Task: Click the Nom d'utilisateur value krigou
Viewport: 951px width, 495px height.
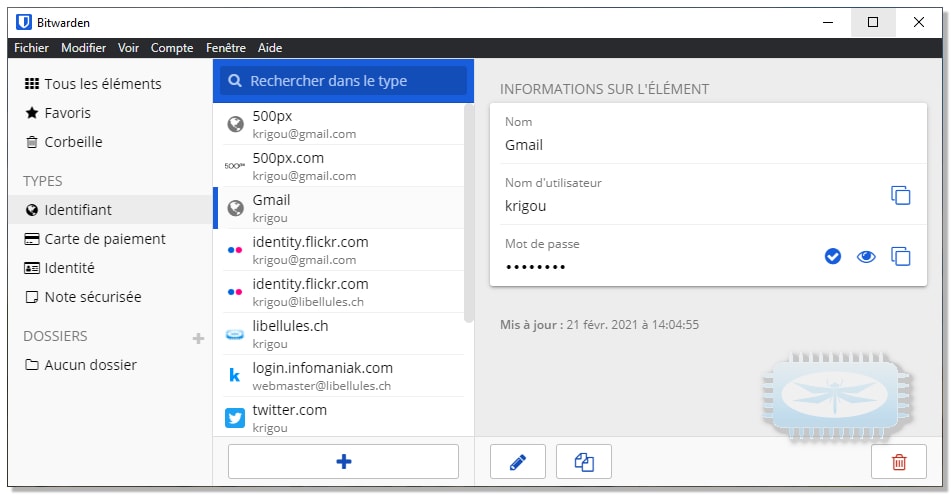Action: 526,206
